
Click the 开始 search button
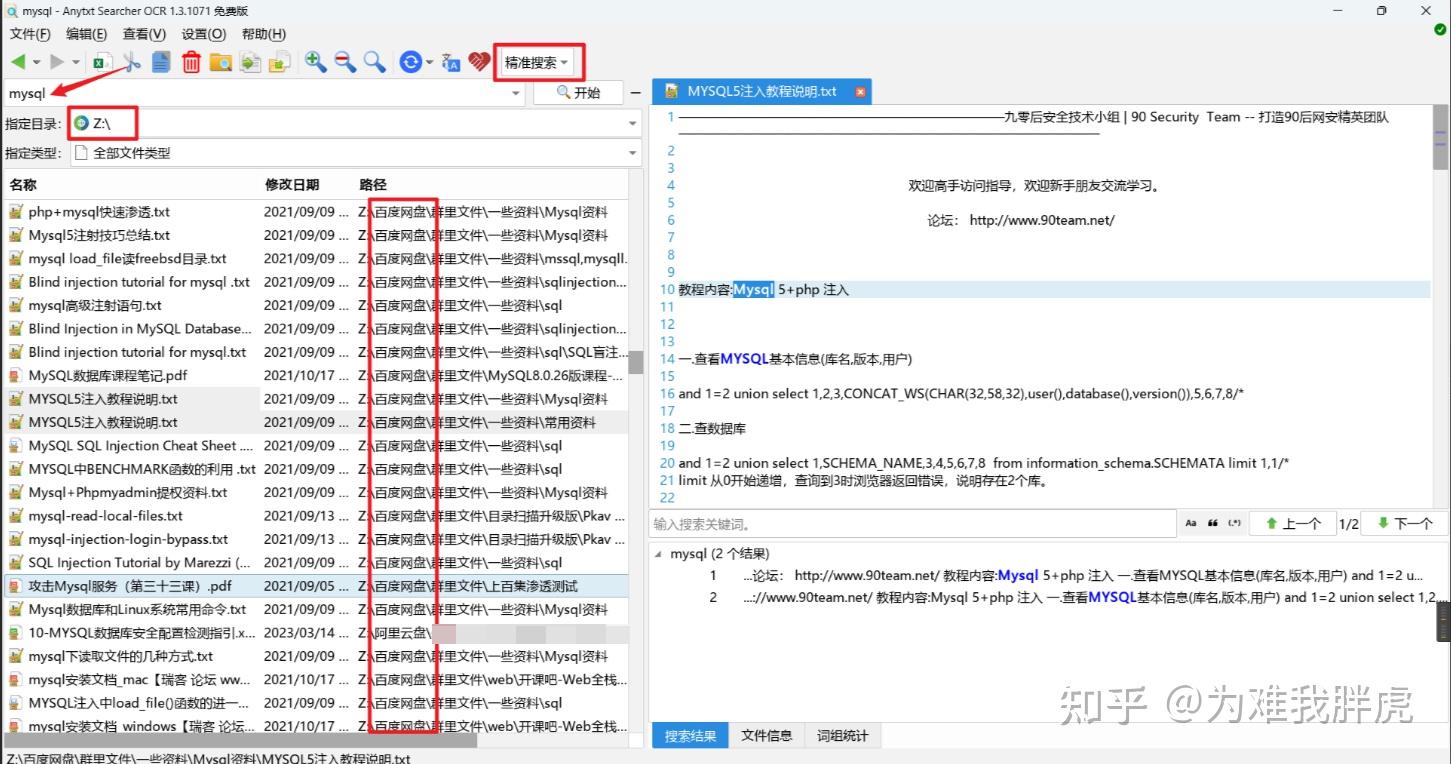[x=580, y=92]
